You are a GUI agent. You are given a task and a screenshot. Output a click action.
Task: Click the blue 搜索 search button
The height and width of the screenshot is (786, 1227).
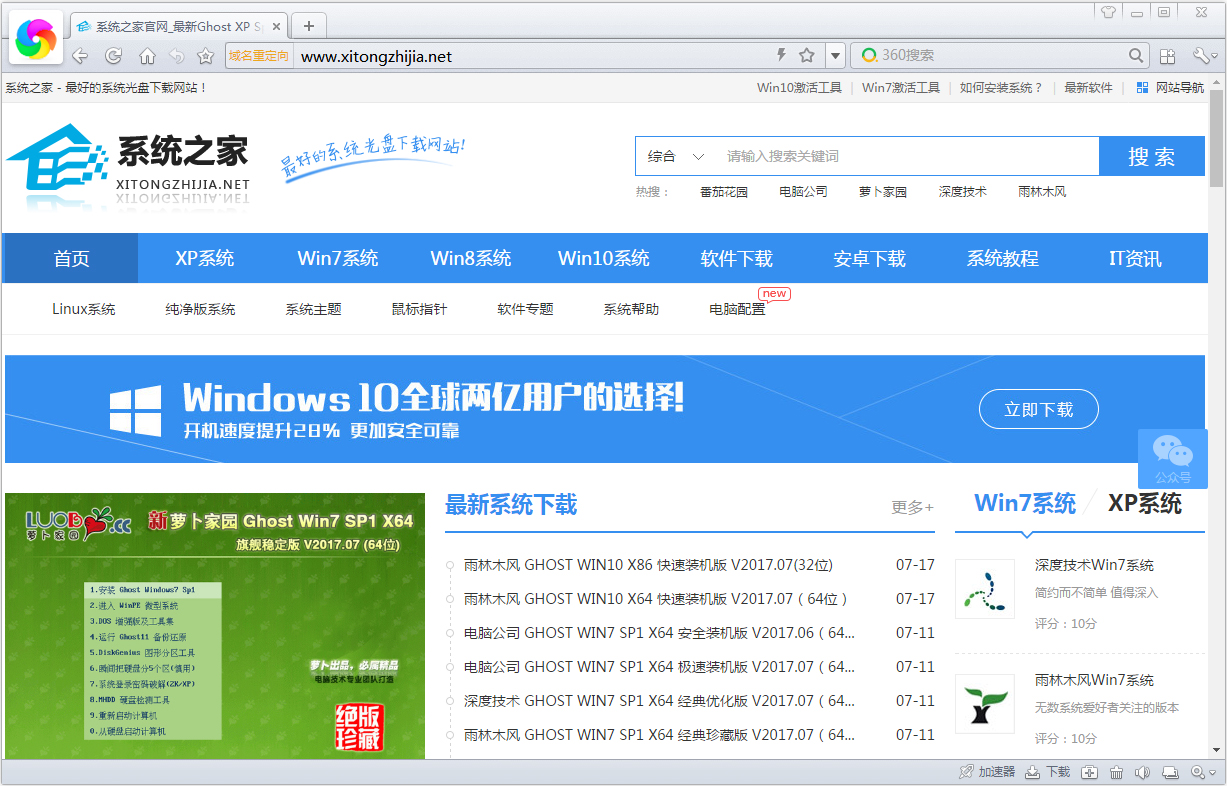point(1151,156)
